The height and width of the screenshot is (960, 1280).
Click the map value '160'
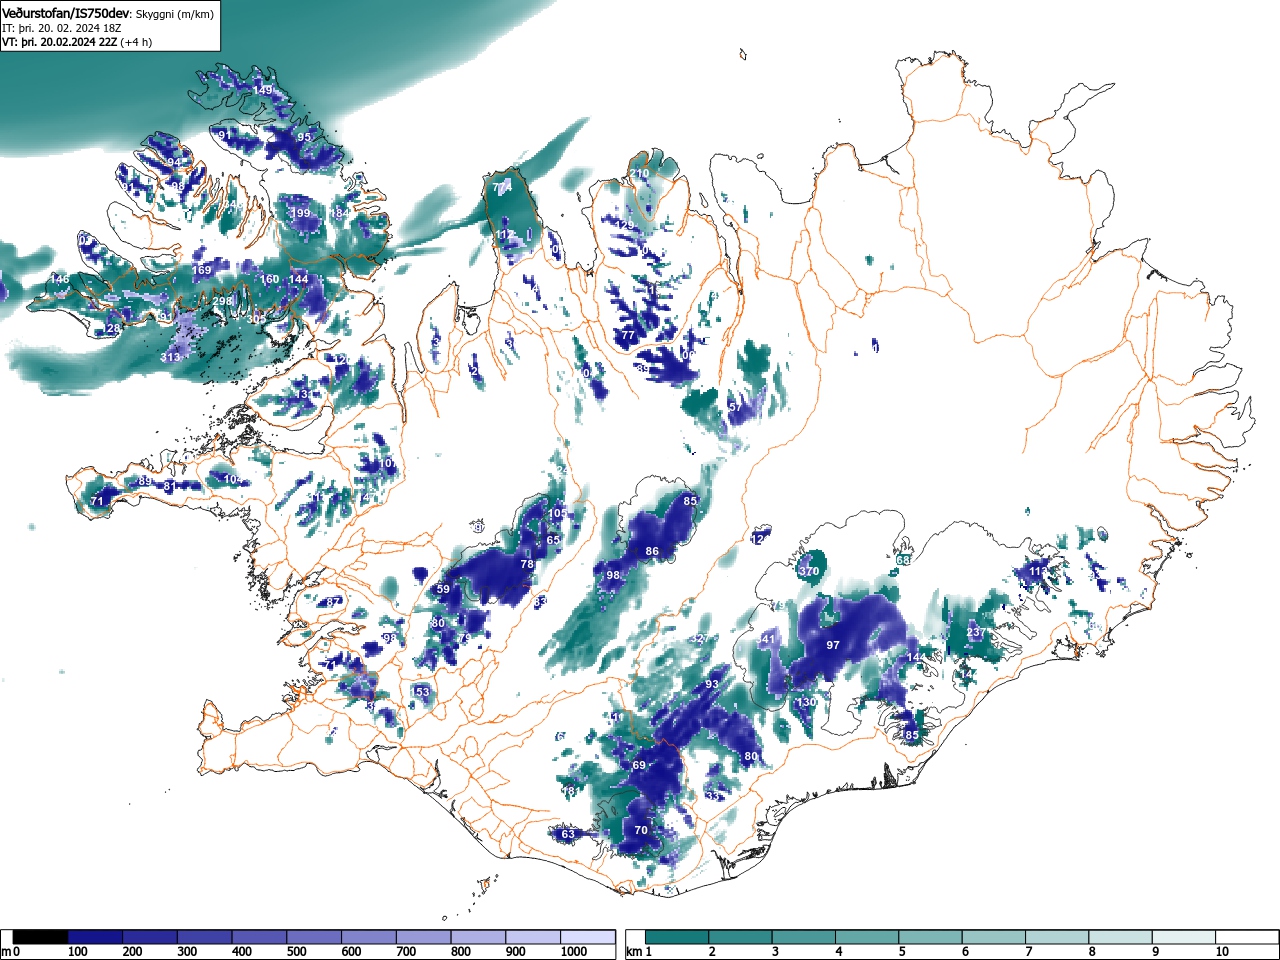click(x=270, y=279)
